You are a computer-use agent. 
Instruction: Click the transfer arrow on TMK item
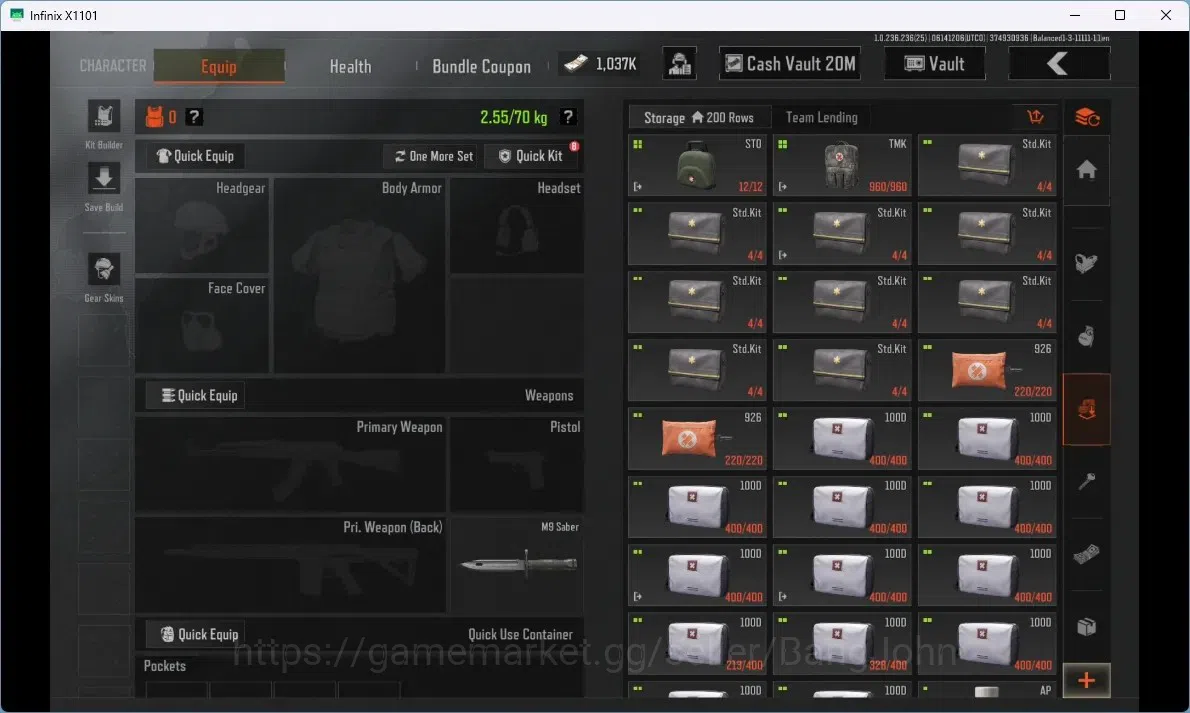click(x=782, y=187)
